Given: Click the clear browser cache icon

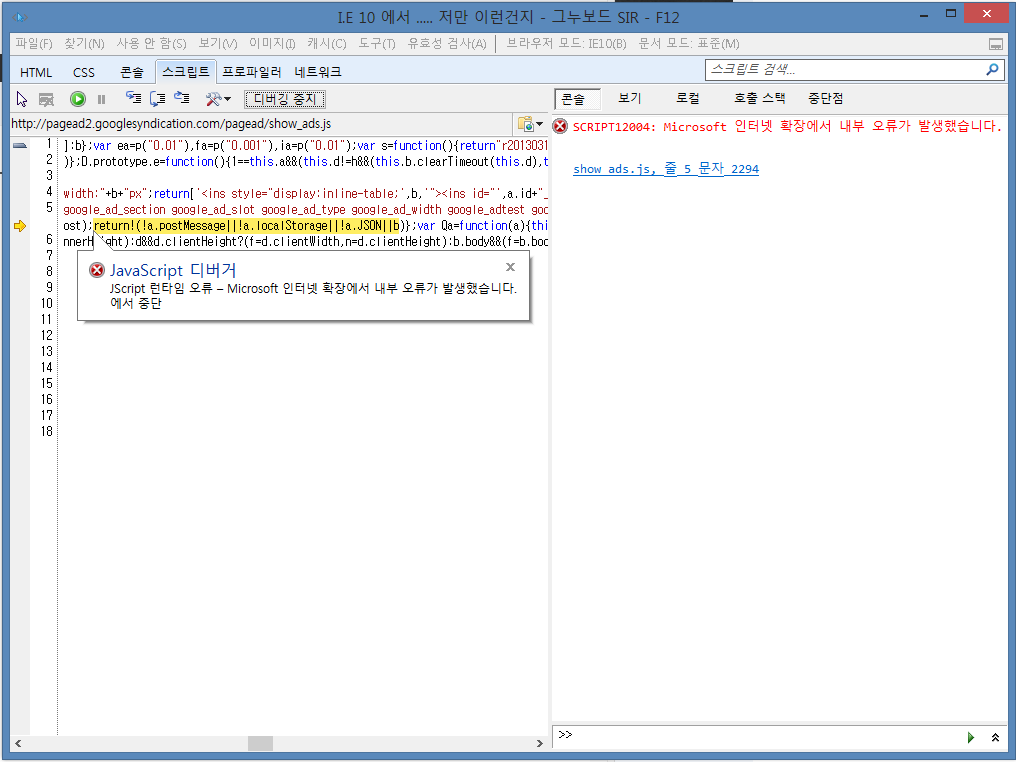Looking at the screenshot, I should pyautogui.click(x=46, y=99).
